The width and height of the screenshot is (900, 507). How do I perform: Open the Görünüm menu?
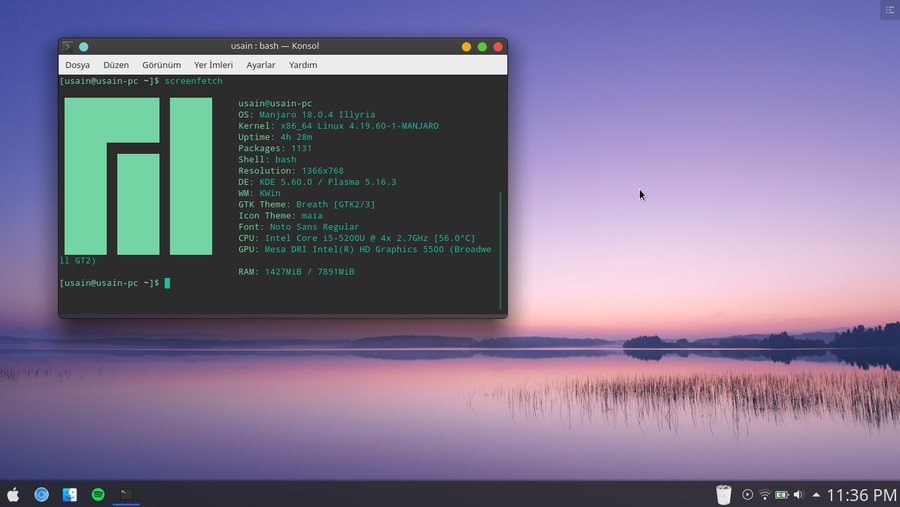pos(161,65)
